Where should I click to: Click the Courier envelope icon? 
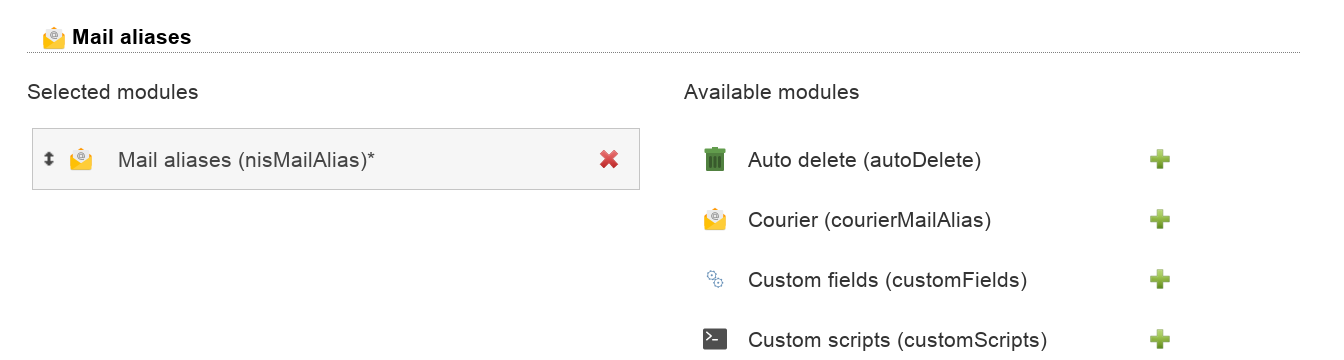pyautogui.click(x=714, y=219)
